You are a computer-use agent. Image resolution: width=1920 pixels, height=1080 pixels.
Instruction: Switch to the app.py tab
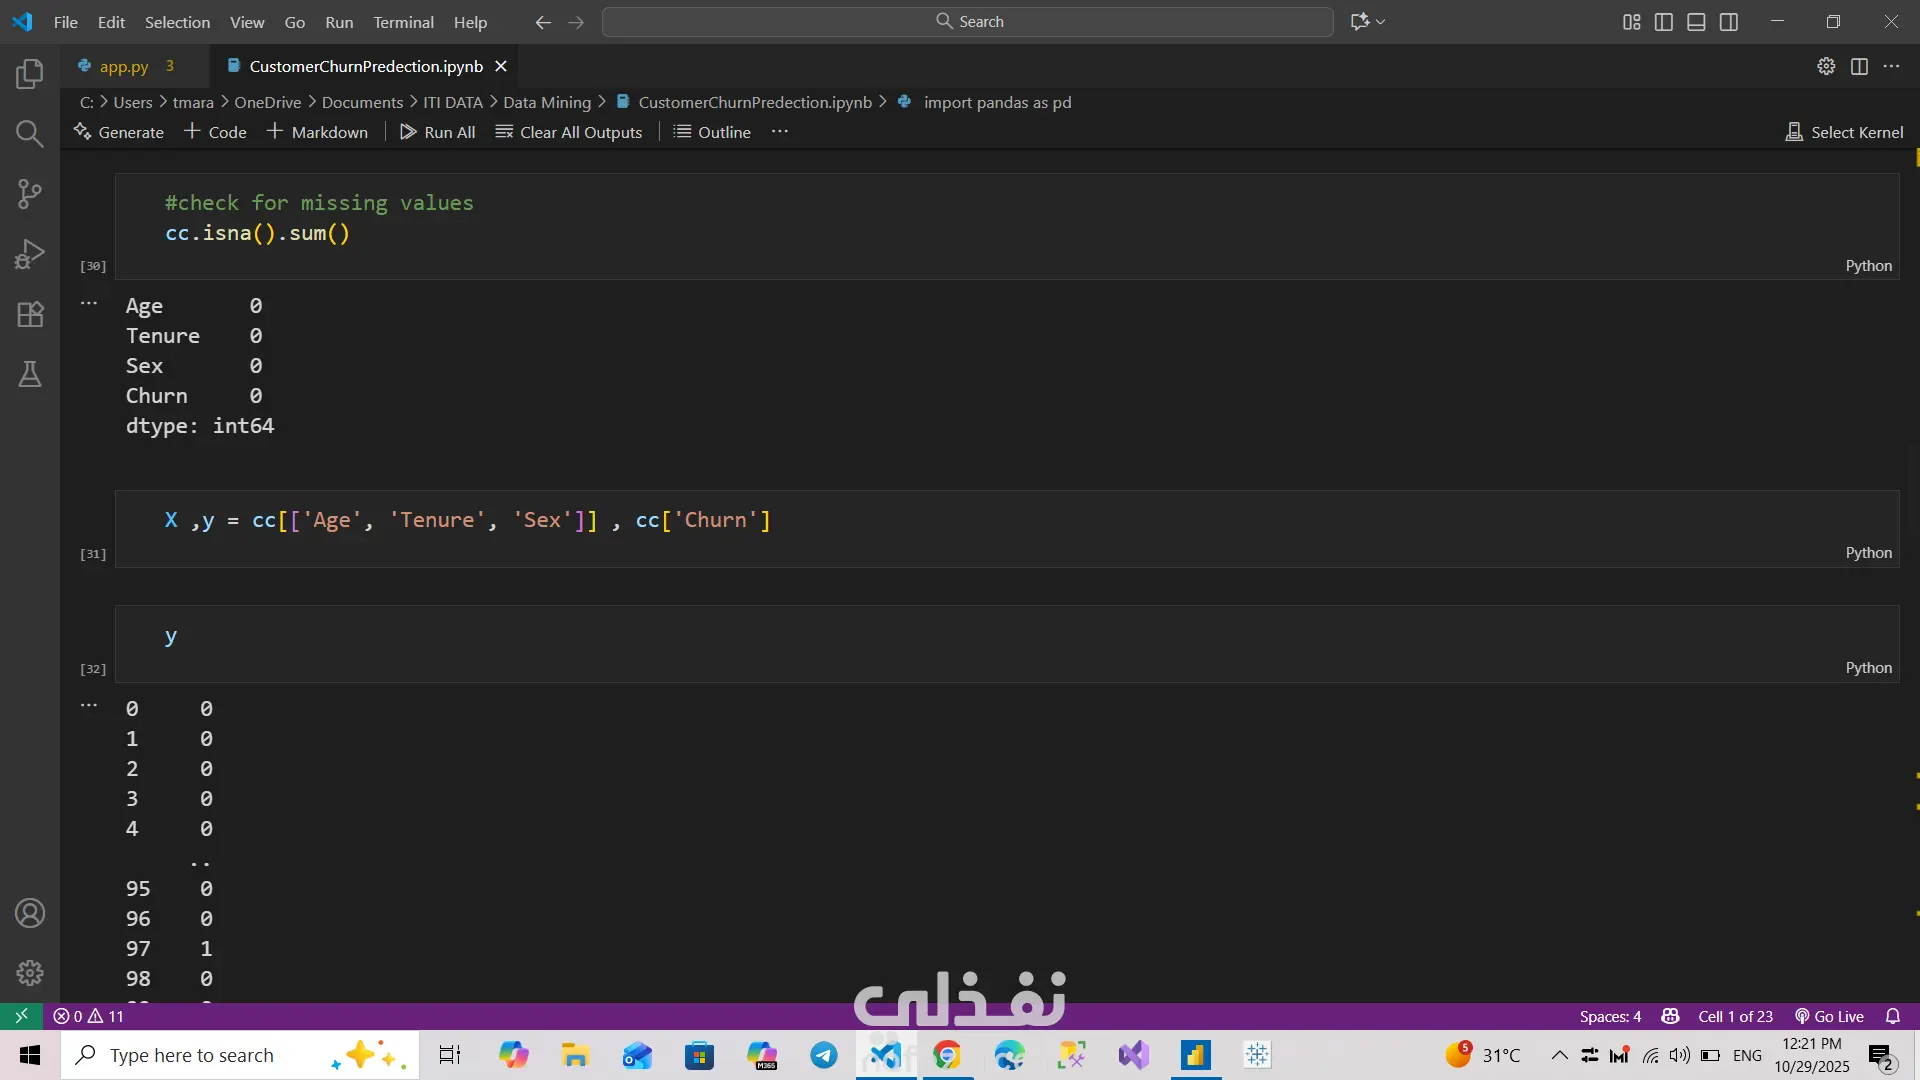[x=124, y=66]
